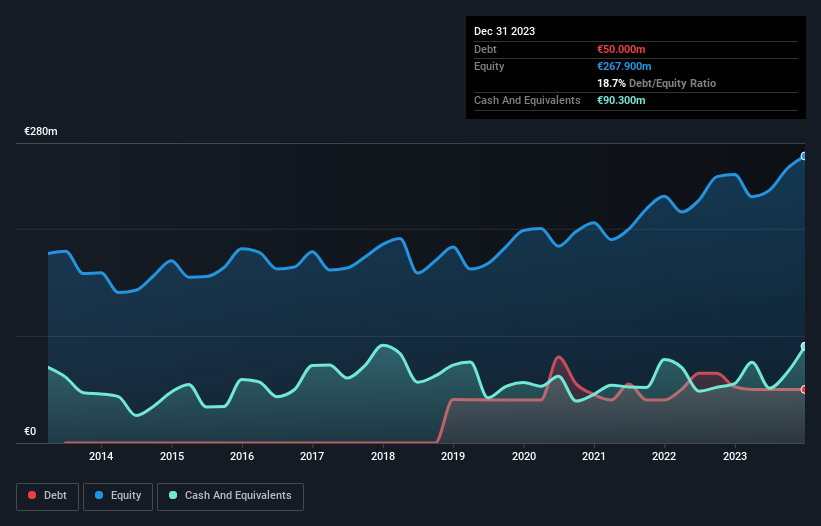
Task: Click the 2016 x-axis label
Action: pos(242,457)
